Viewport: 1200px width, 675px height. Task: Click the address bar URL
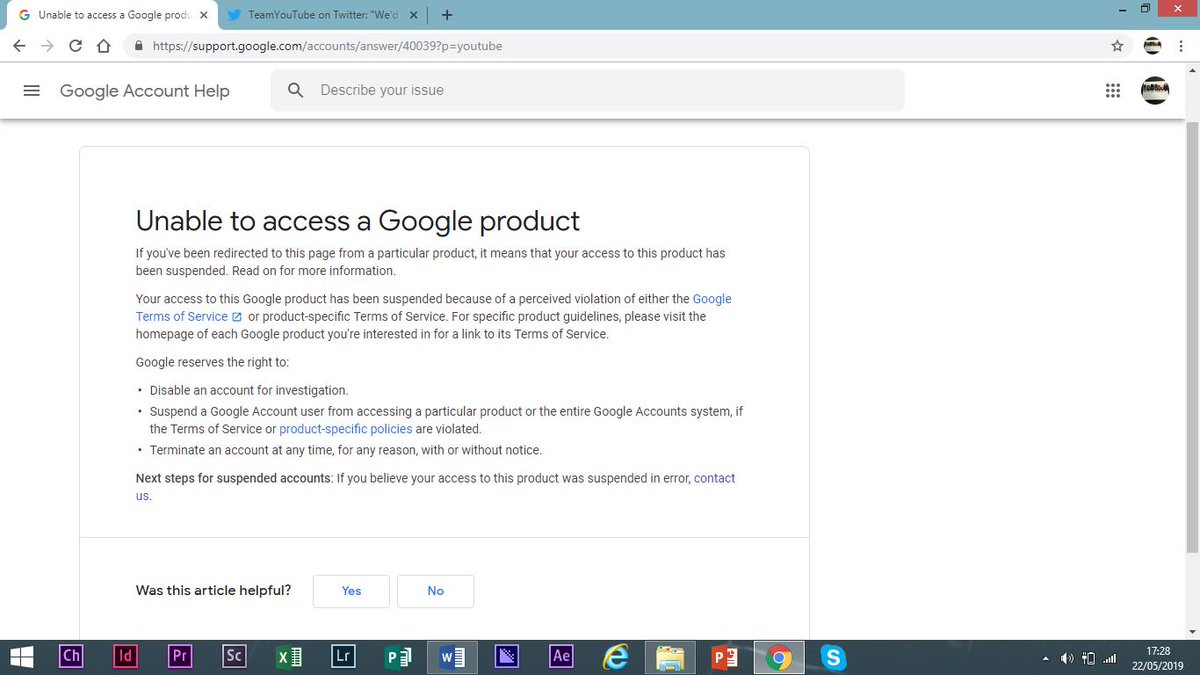[327, 46]
